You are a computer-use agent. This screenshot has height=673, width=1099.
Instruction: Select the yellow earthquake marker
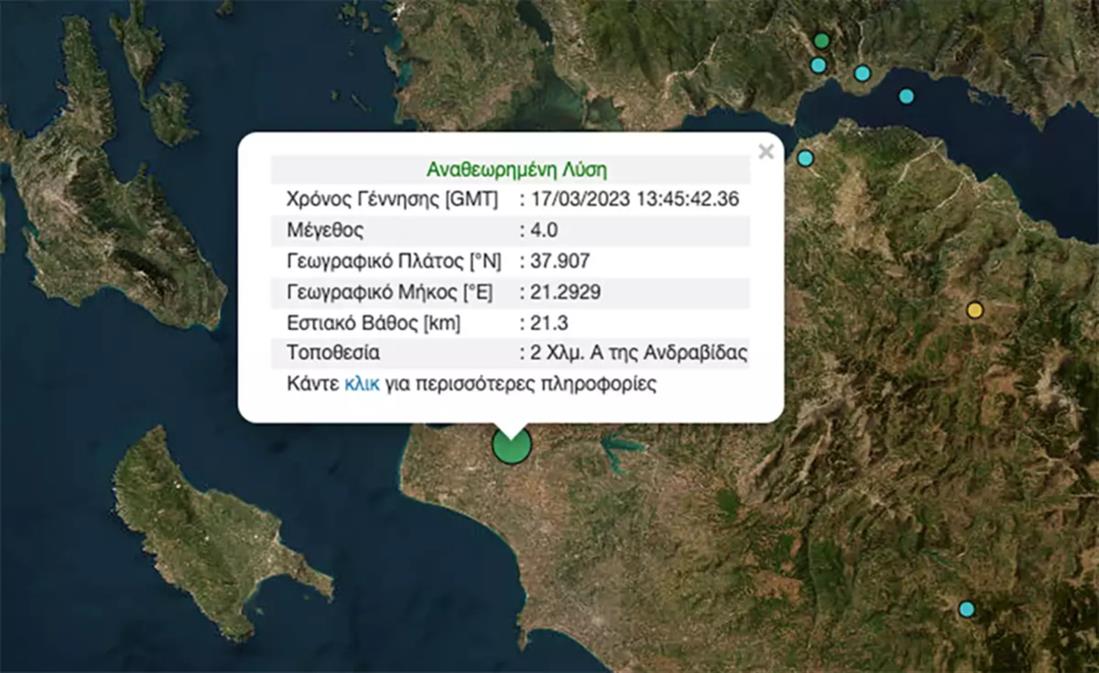[x=975, y=310]
